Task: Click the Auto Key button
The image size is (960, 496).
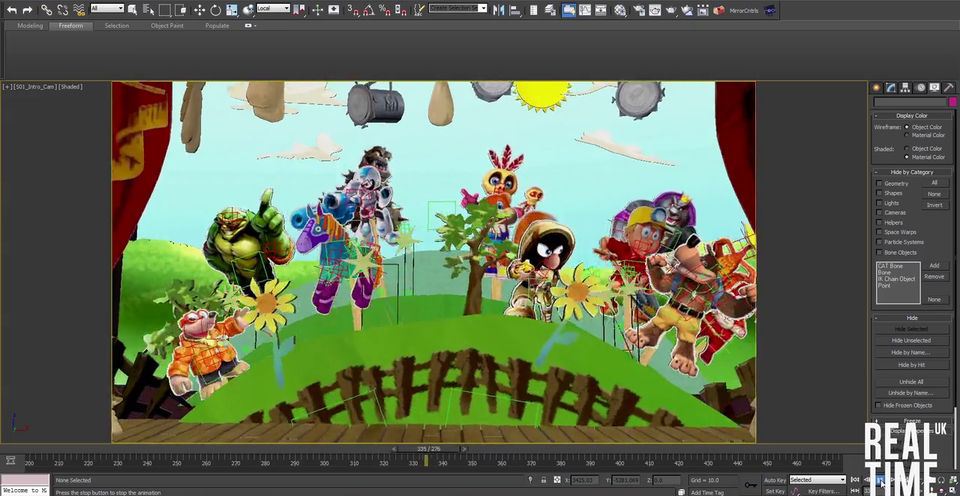Action: tap(774, 480)
